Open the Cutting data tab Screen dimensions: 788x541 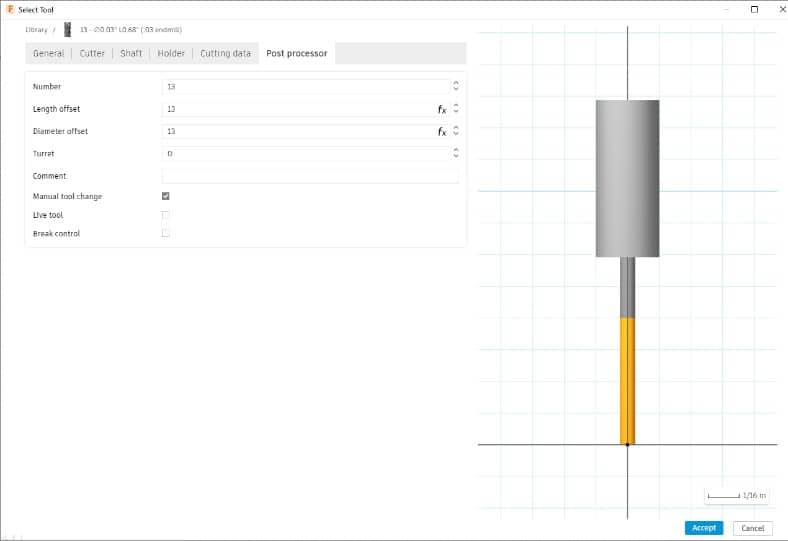[x=225, y=53]
